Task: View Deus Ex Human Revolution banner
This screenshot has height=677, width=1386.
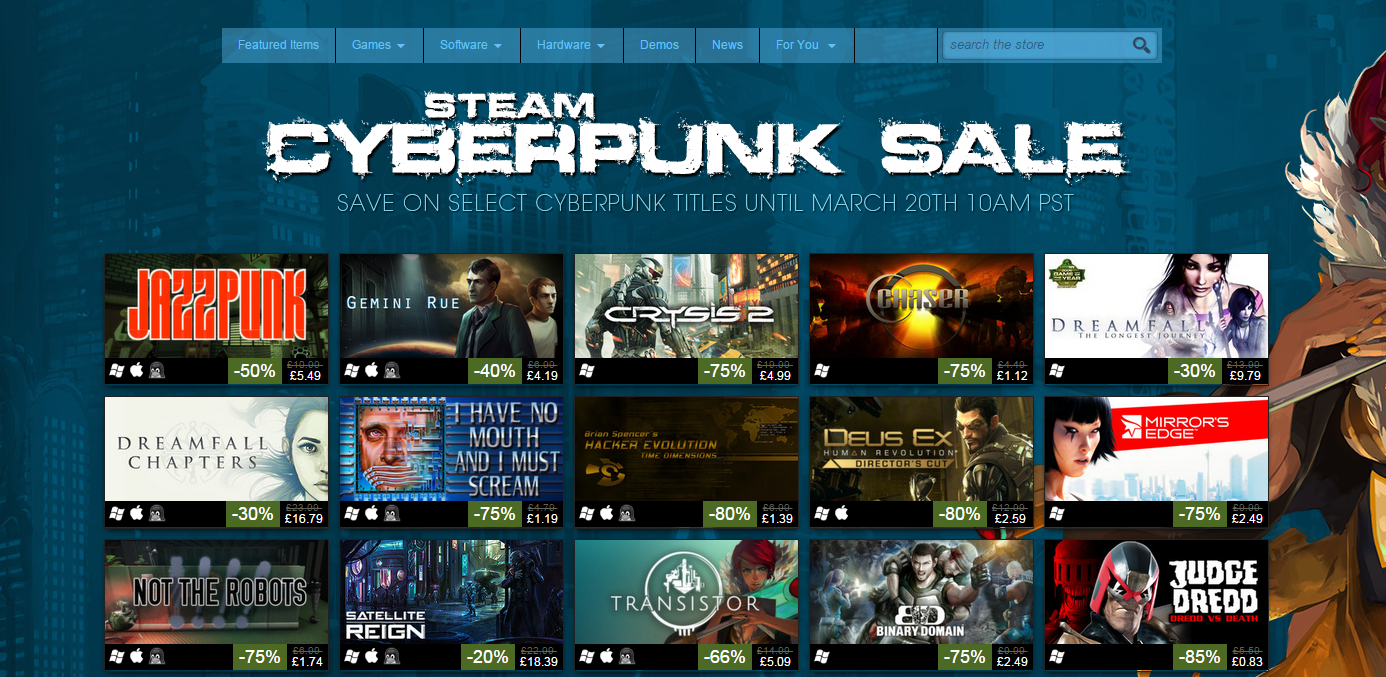Action: click(922, 449)
